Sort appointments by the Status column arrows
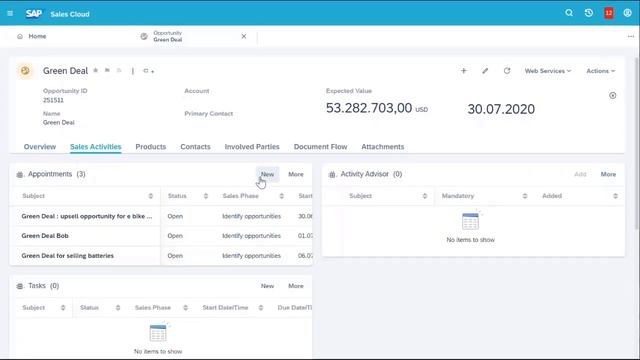 [x=206, y=196]
